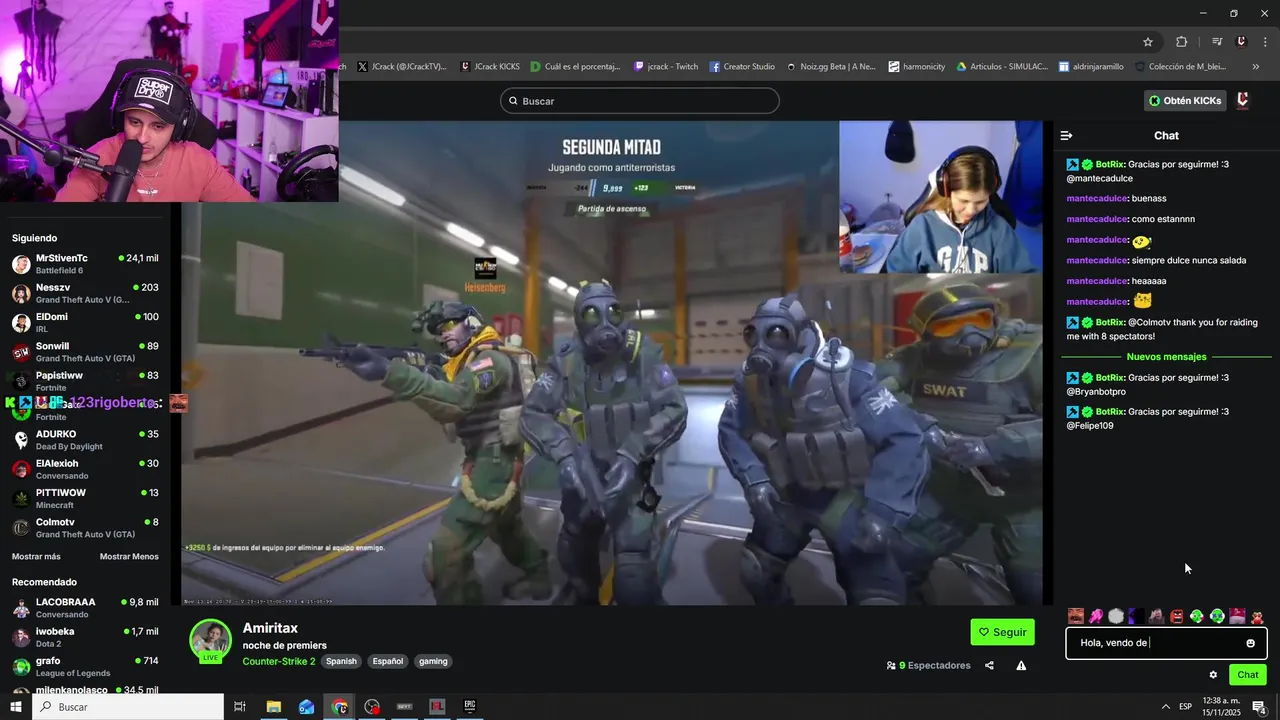Open LACOBRAAA recommended channel
This screenshot has height=720, width=1280.
pos(85,608)
